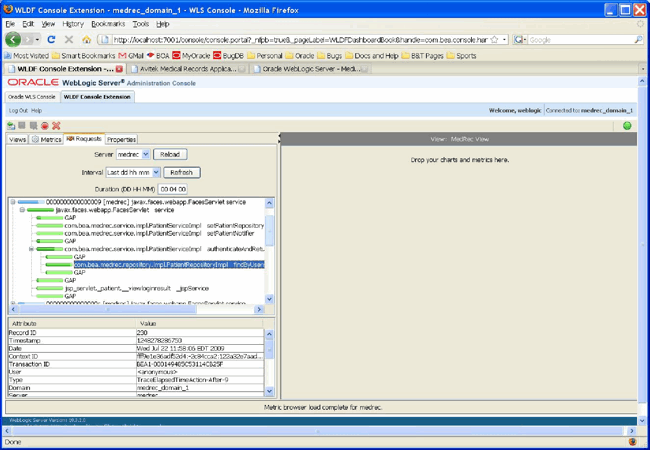Click the medrec_domain_1 domain value

(200, 388)
